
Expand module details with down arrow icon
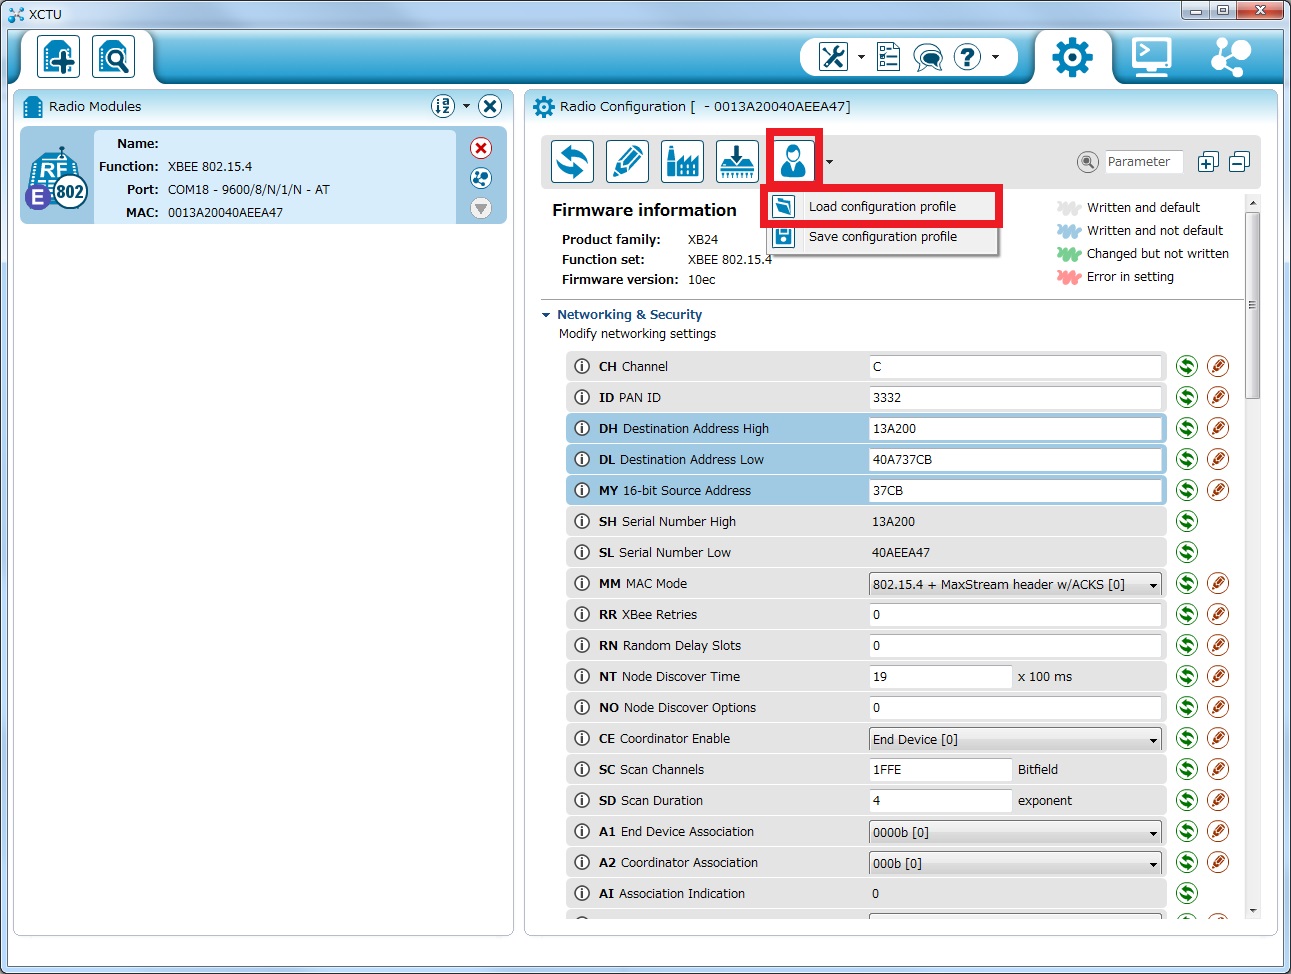[481, 208]
